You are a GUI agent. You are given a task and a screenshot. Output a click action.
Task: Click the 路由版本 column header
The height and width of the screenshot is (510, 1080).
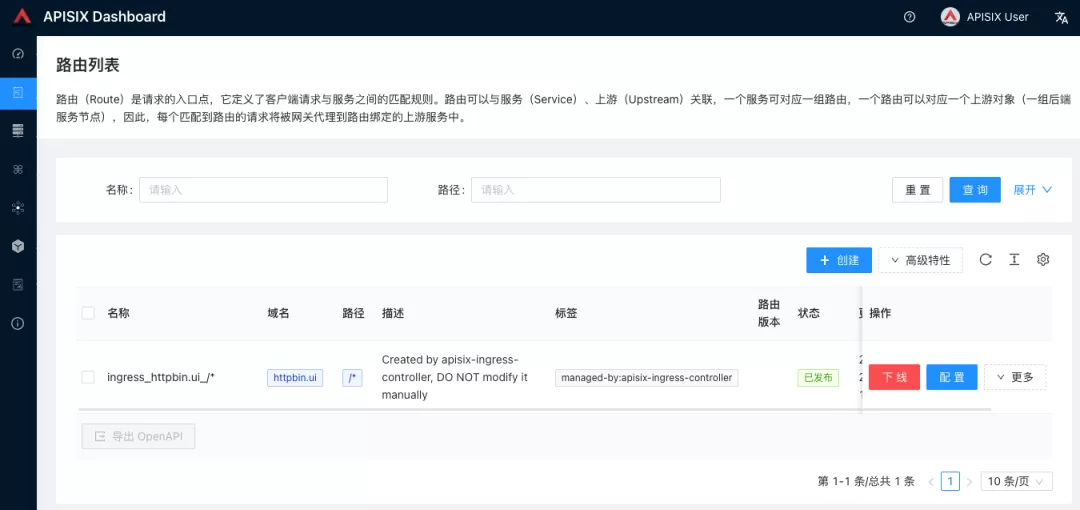pyautogui.click(x=769, y=313)
